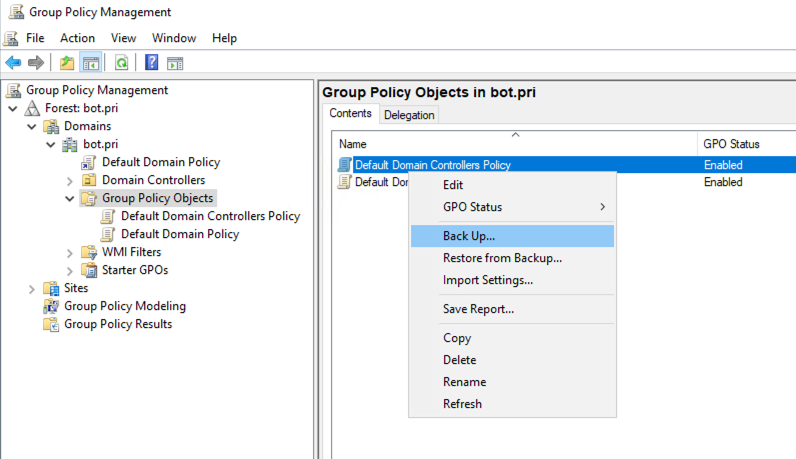Expand the Sites node
Screen dimensions: 796x459
click(31, 289)
